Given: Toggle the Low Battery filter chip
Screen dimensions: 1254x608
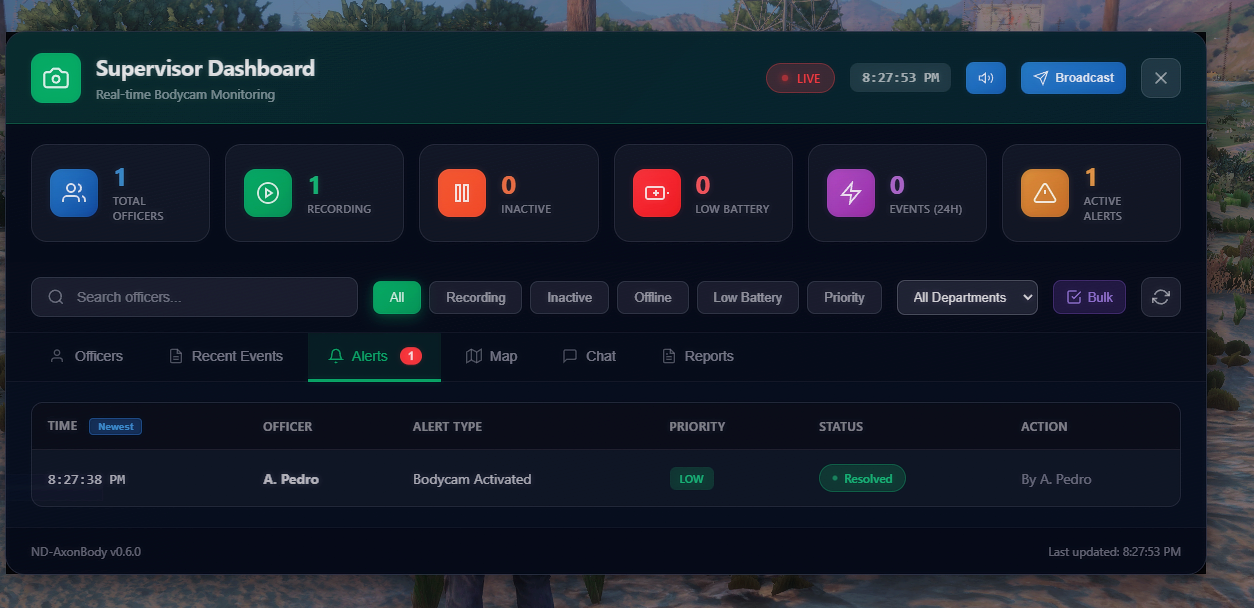Looking at the screenshot, I should [747, 297].
